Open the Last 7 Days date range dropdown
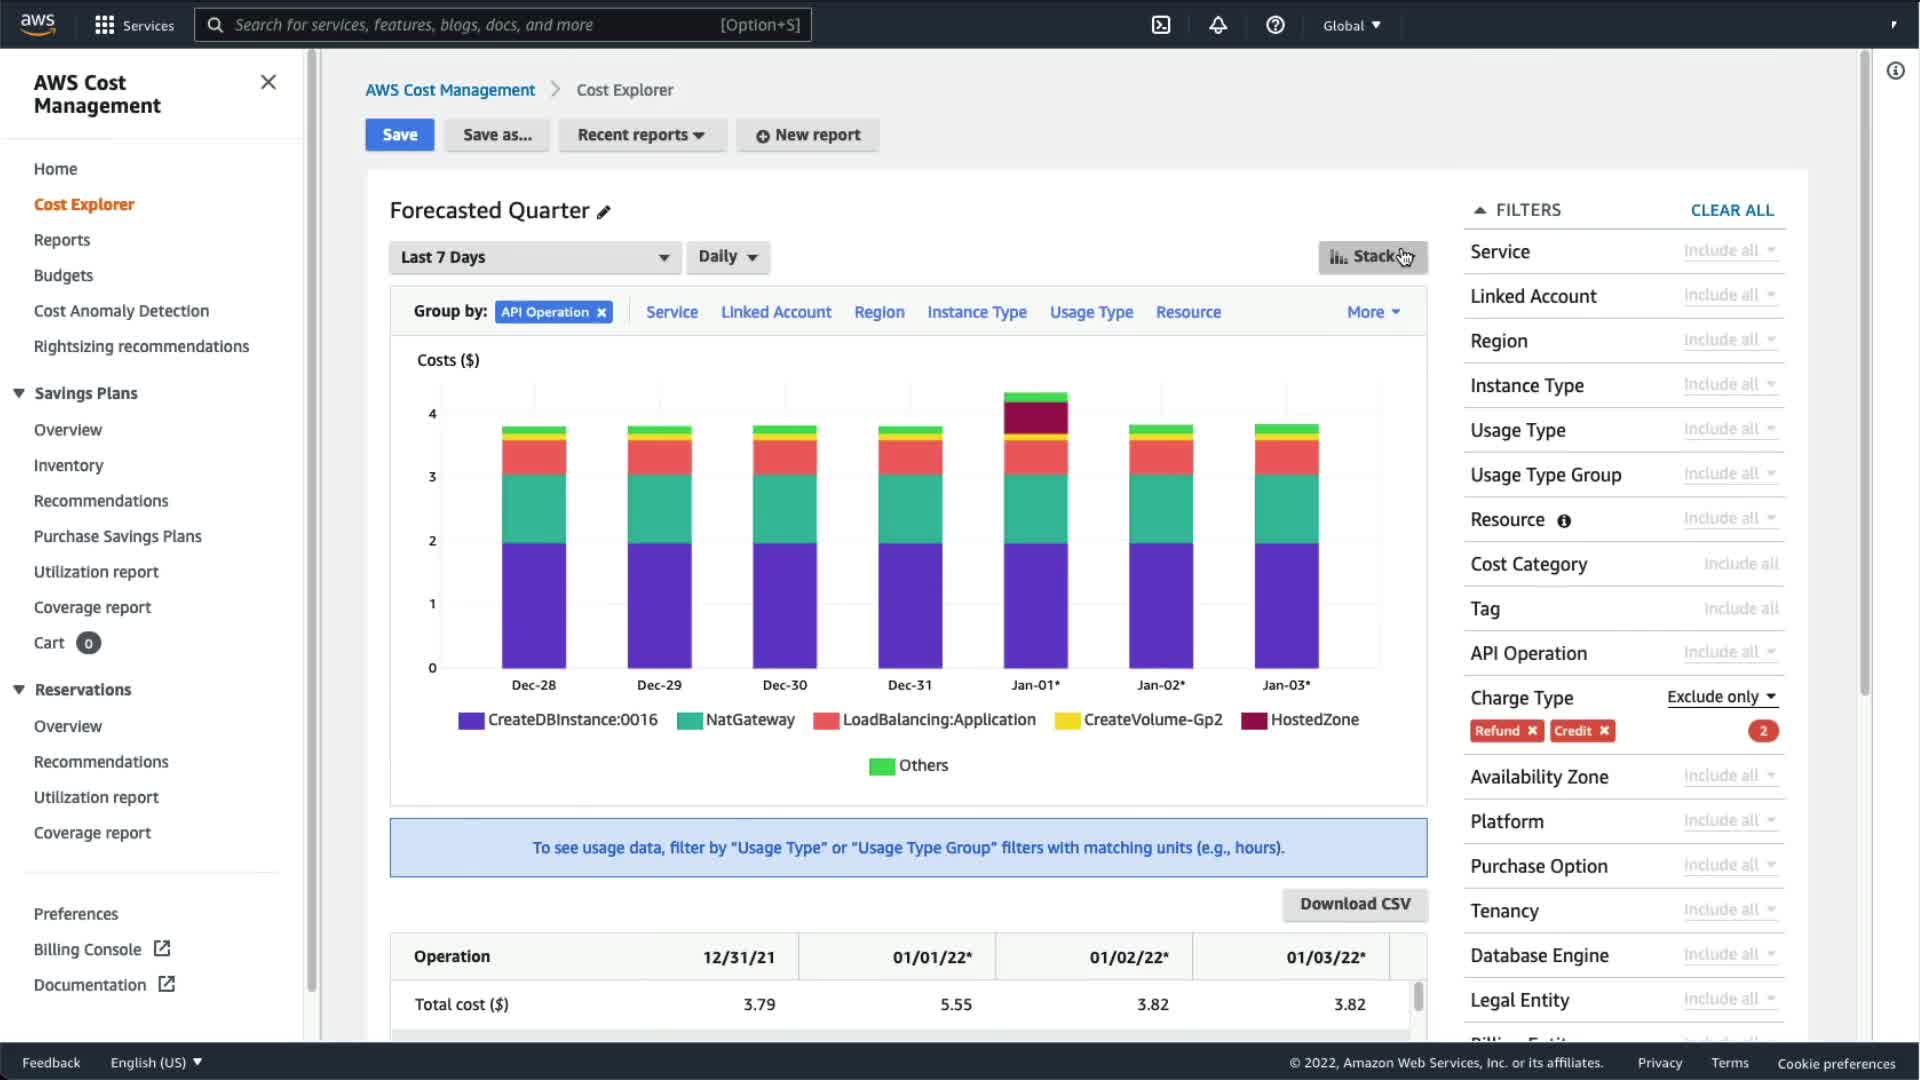This screenshot has height=1080, width=1920. point(534,258)
